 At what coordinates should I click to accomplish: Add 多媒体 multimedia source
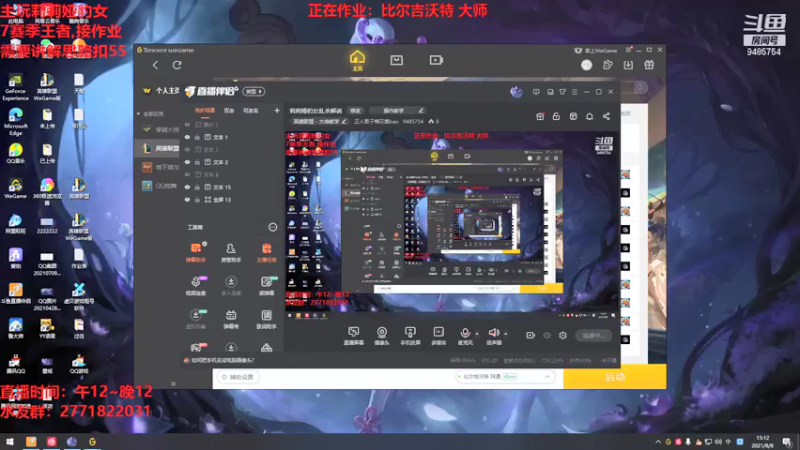tap(438, 336)
